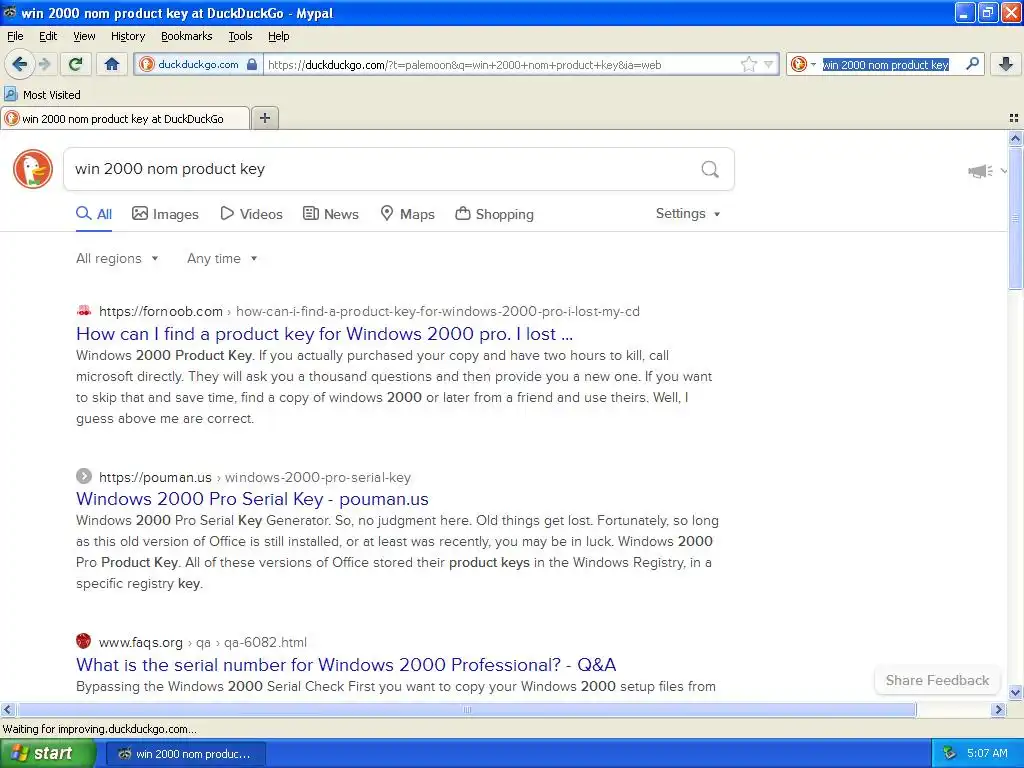Expand the Settings dropdown
Screen dimensions: 1024x768
pyautogui.click(x=688, y=214)
